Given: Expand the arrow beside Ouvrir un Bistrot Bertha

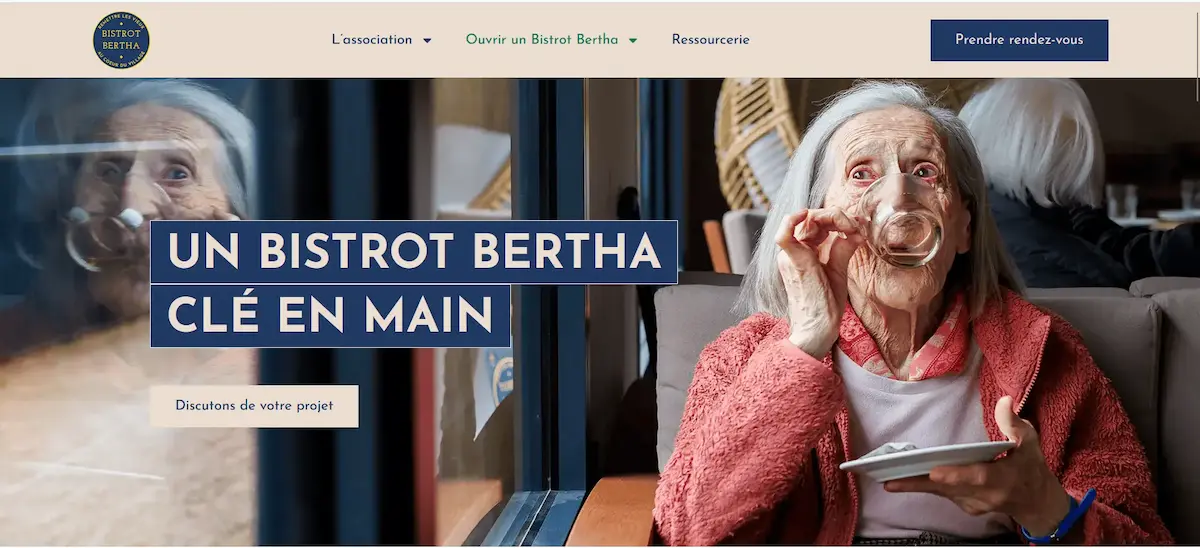Looking at the screenshot, I should pos(632,41).
